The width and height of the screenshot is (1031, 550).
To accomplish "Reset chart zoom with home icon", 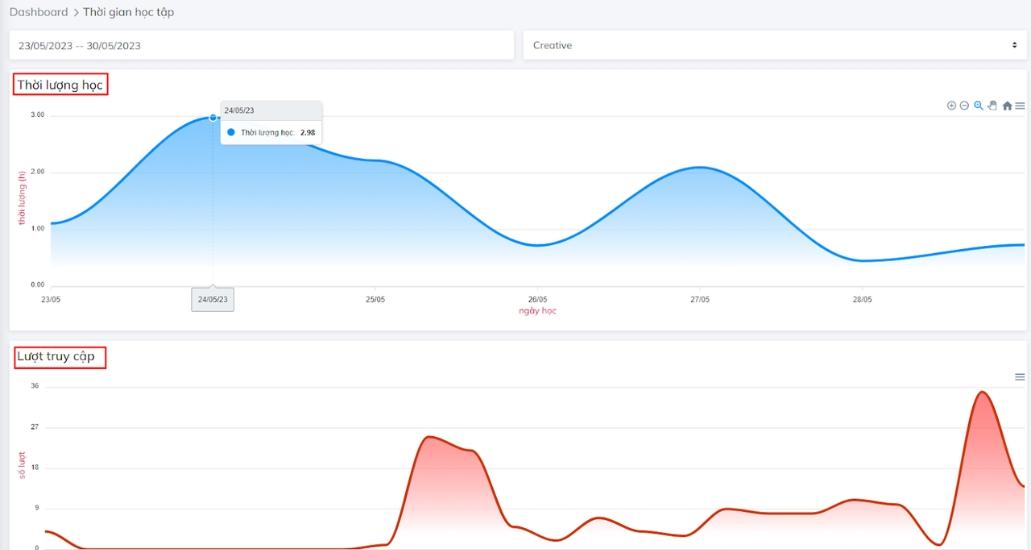I will (1007, 105).
